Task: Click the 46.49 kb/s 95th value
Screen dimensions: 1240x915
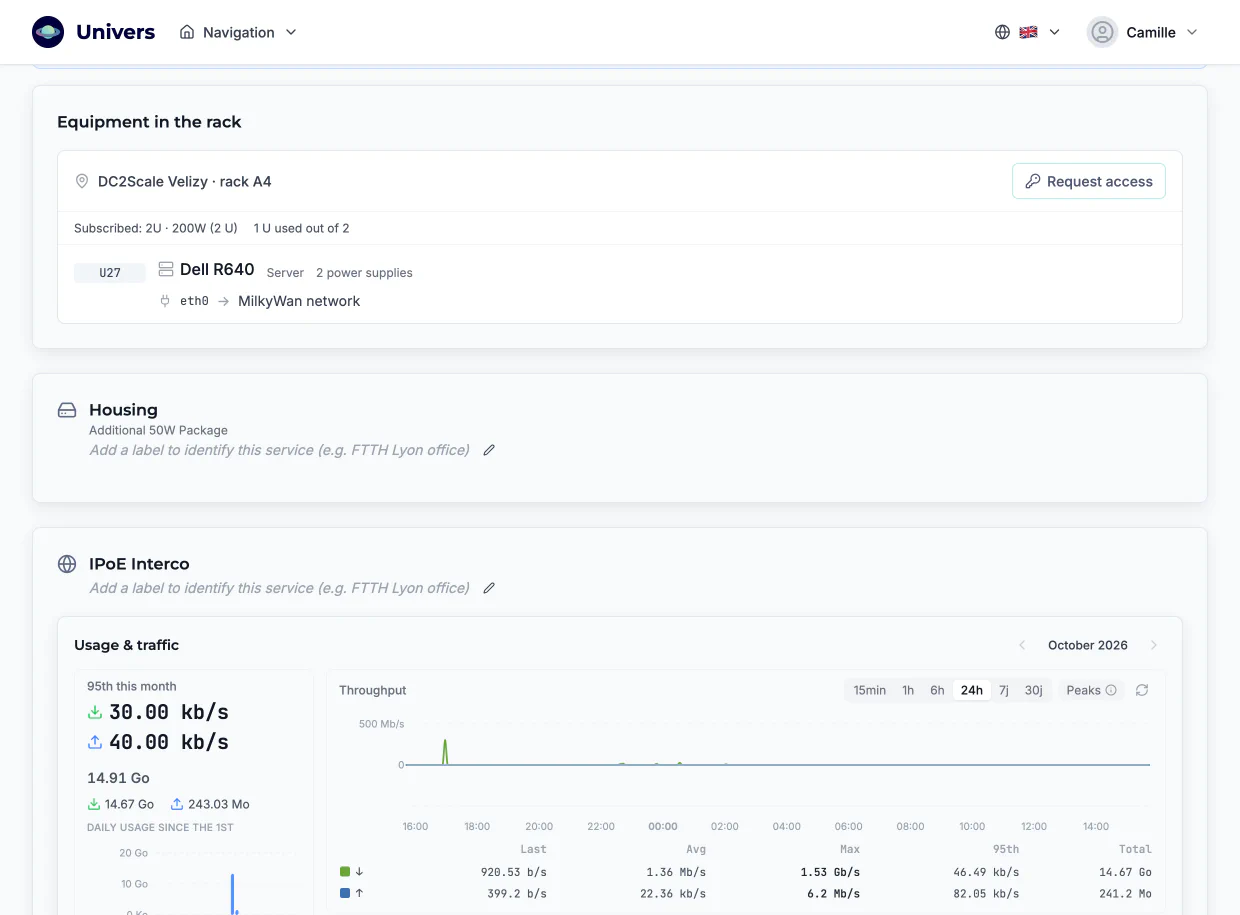Action: point(986,872)
